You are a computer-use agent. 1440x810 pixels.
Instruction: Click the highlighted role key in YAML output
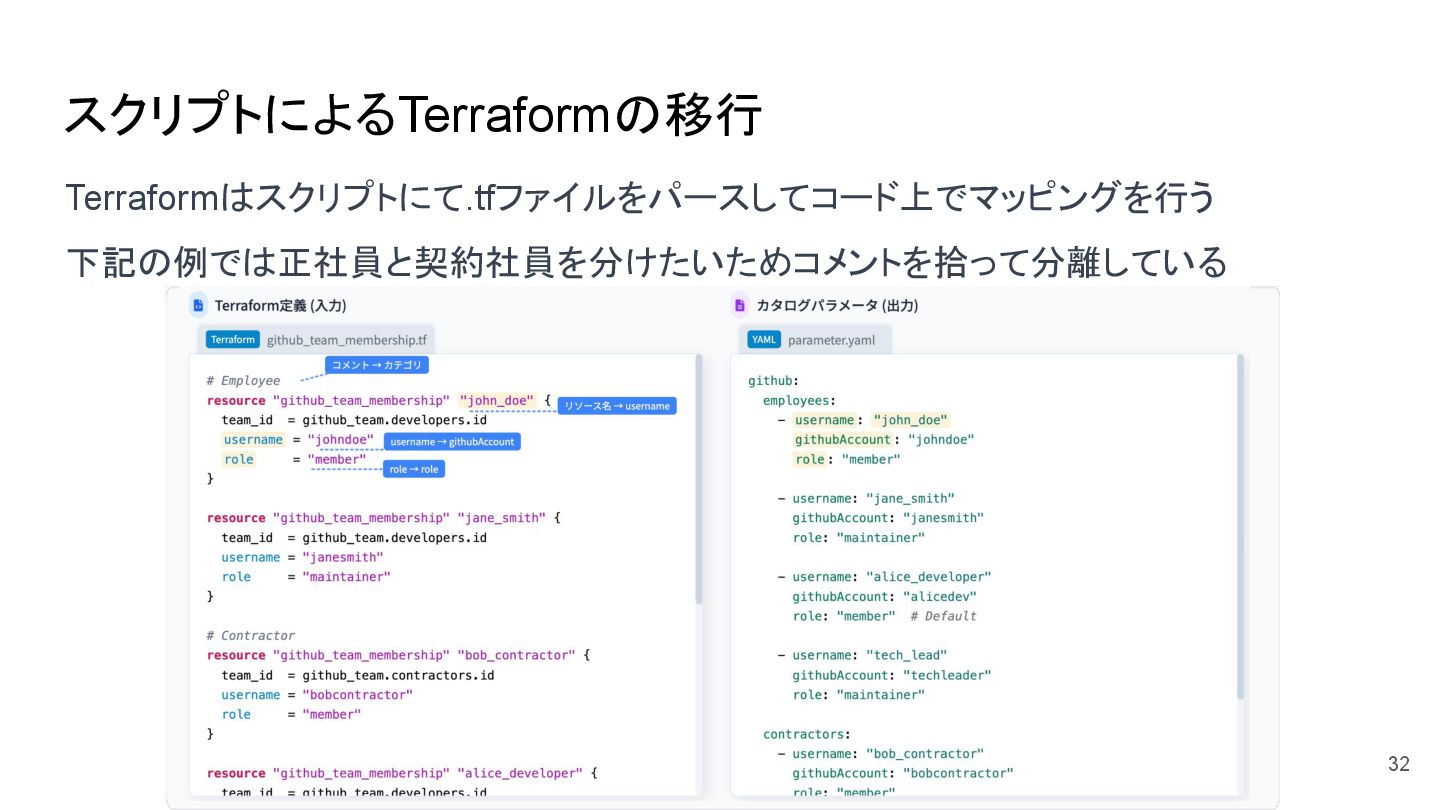tap(809, 459)
